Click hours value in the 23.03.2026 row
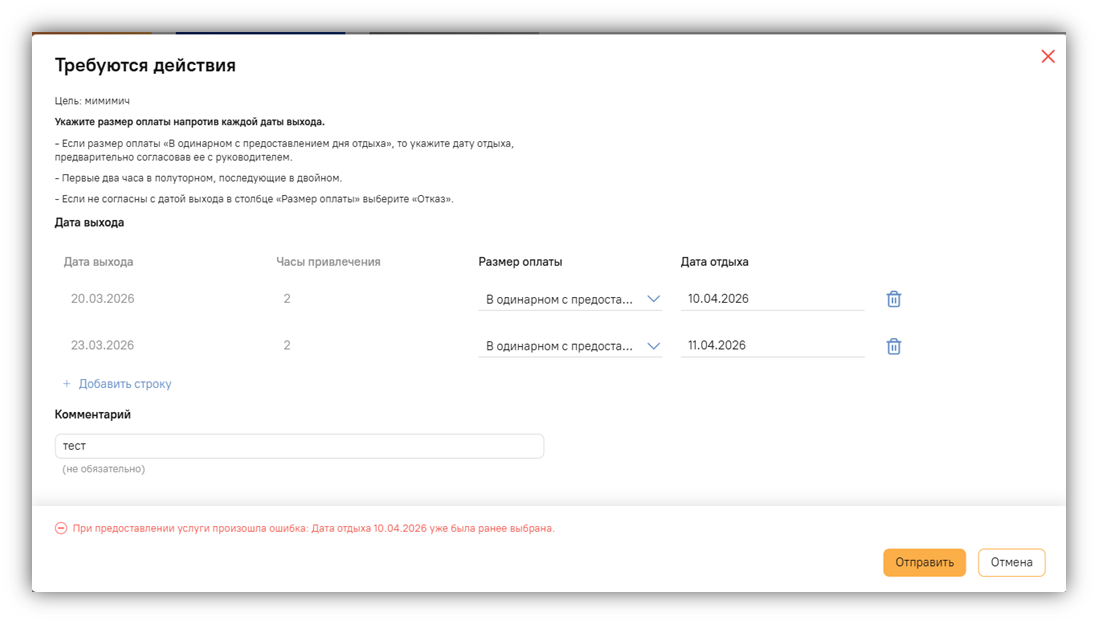1098x624 pixels. [287, 346]
